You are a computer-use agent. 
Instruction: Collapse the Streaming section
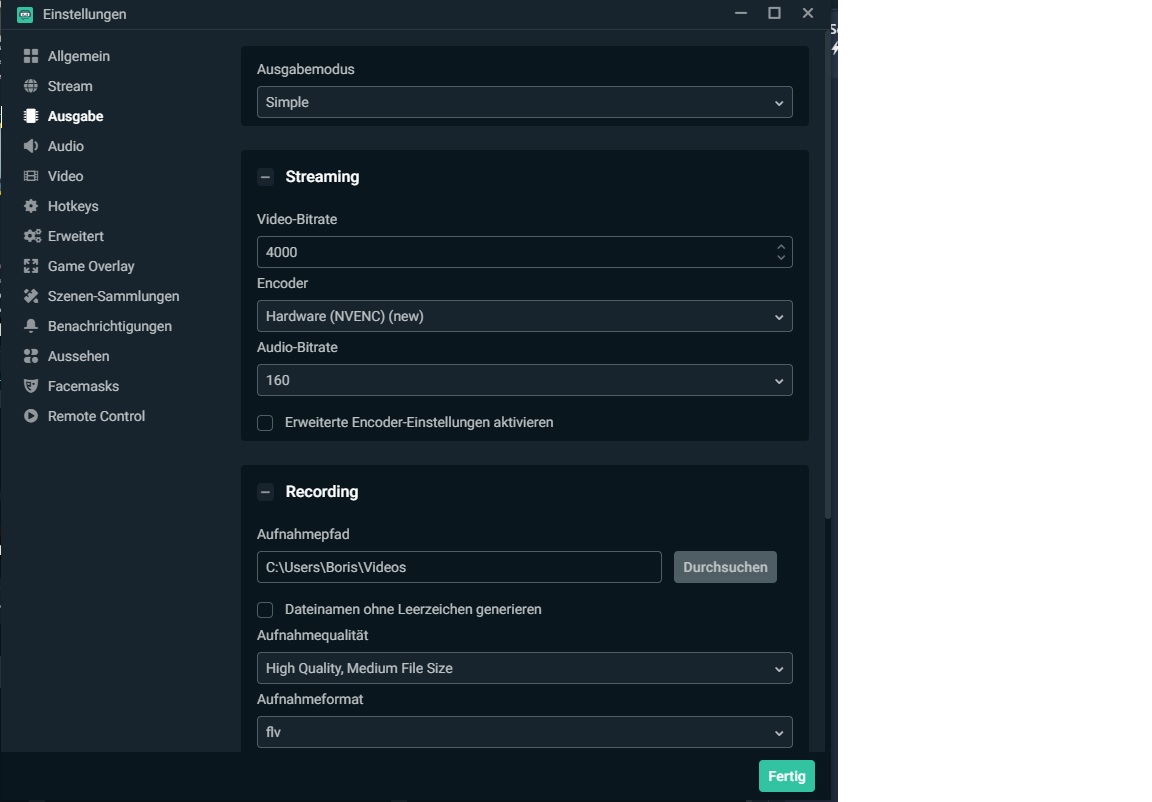pyautogui.click(x=265, y=177)
